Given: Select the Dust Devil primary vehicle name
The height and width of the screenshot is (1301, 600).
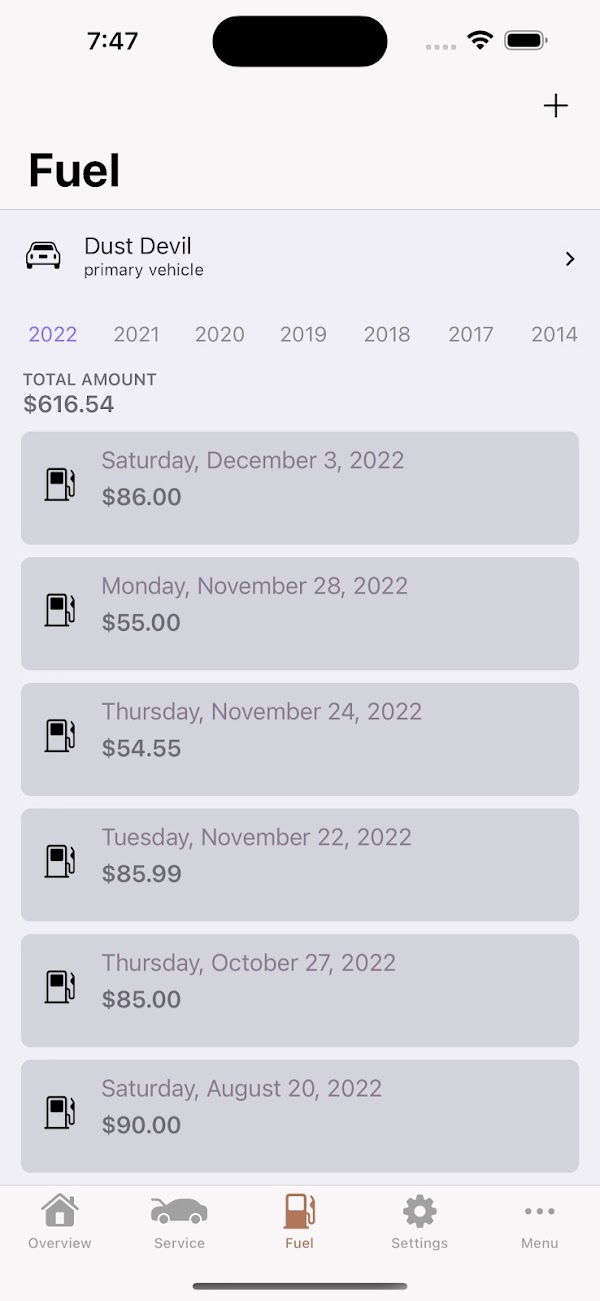Looking at the screenshot, I should 138,246.
